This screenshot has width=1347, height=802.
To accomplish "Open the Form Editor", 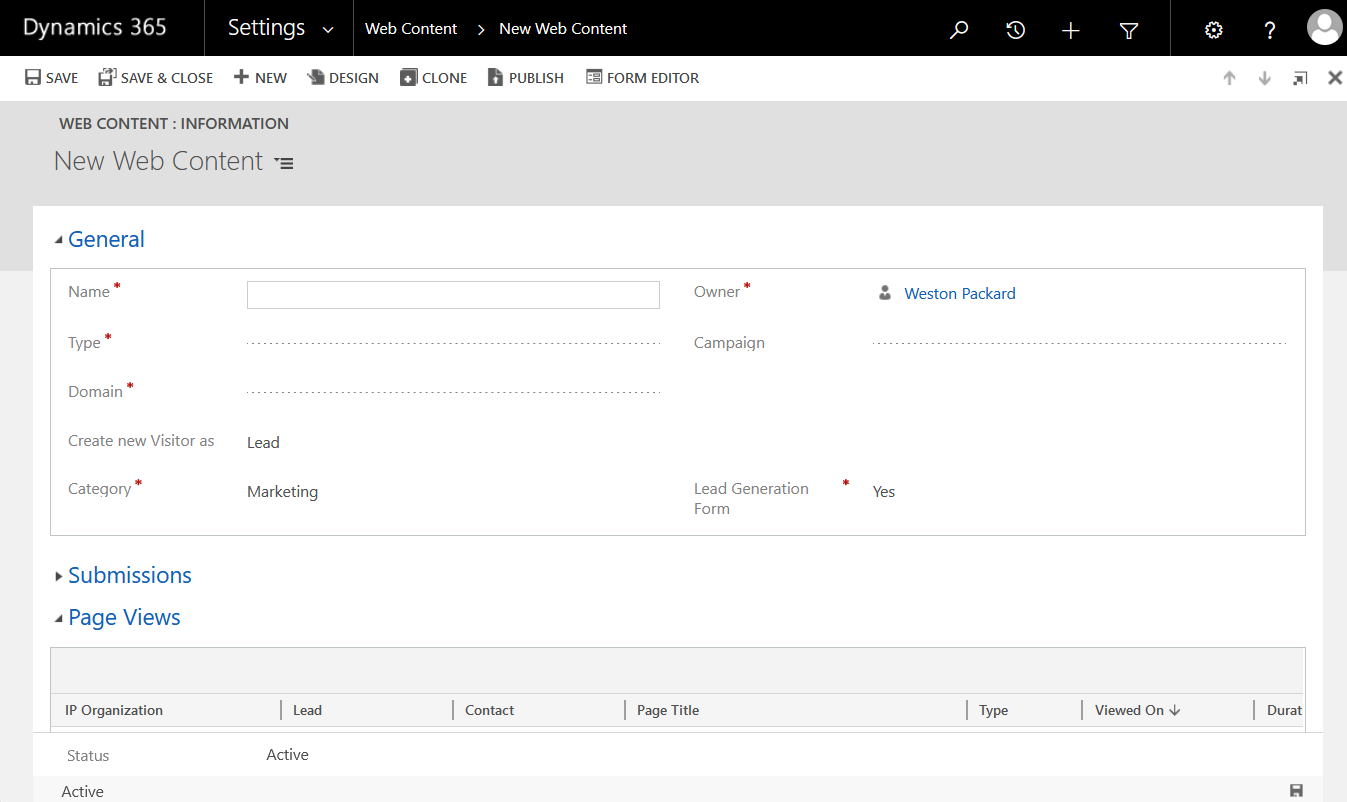I will coord(642,78).
